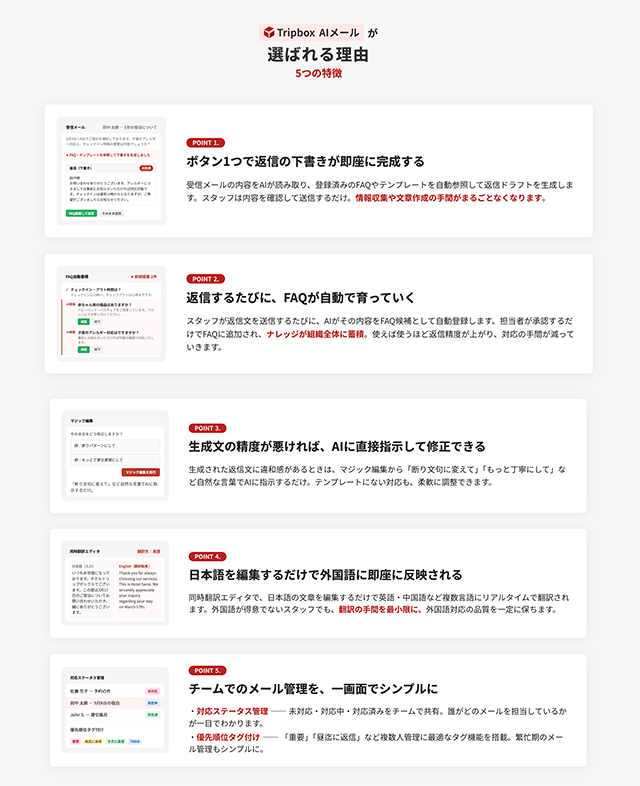Click the red '対応ステータス管理' bullet label

[232, 711]
